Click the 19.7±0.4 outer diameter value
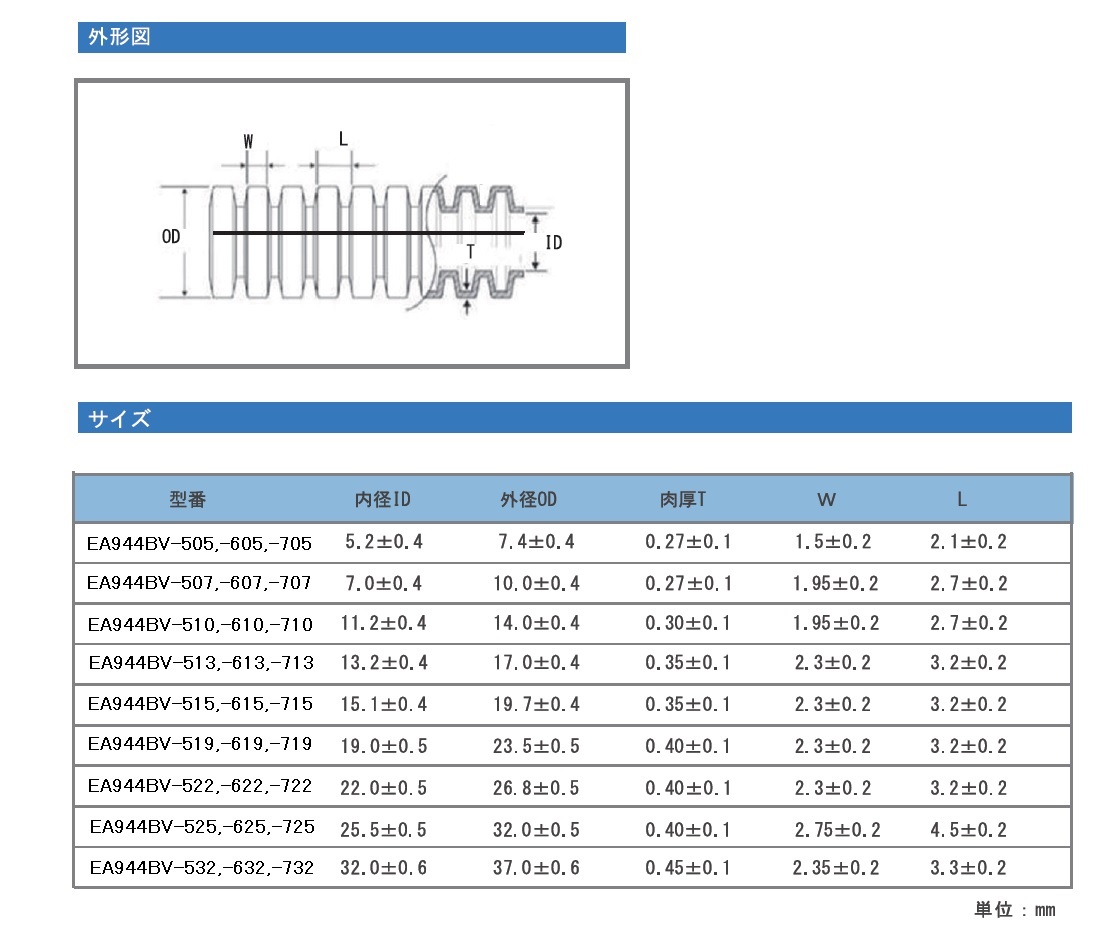This screenshot has width=1109, height=939. coord(536,704)
